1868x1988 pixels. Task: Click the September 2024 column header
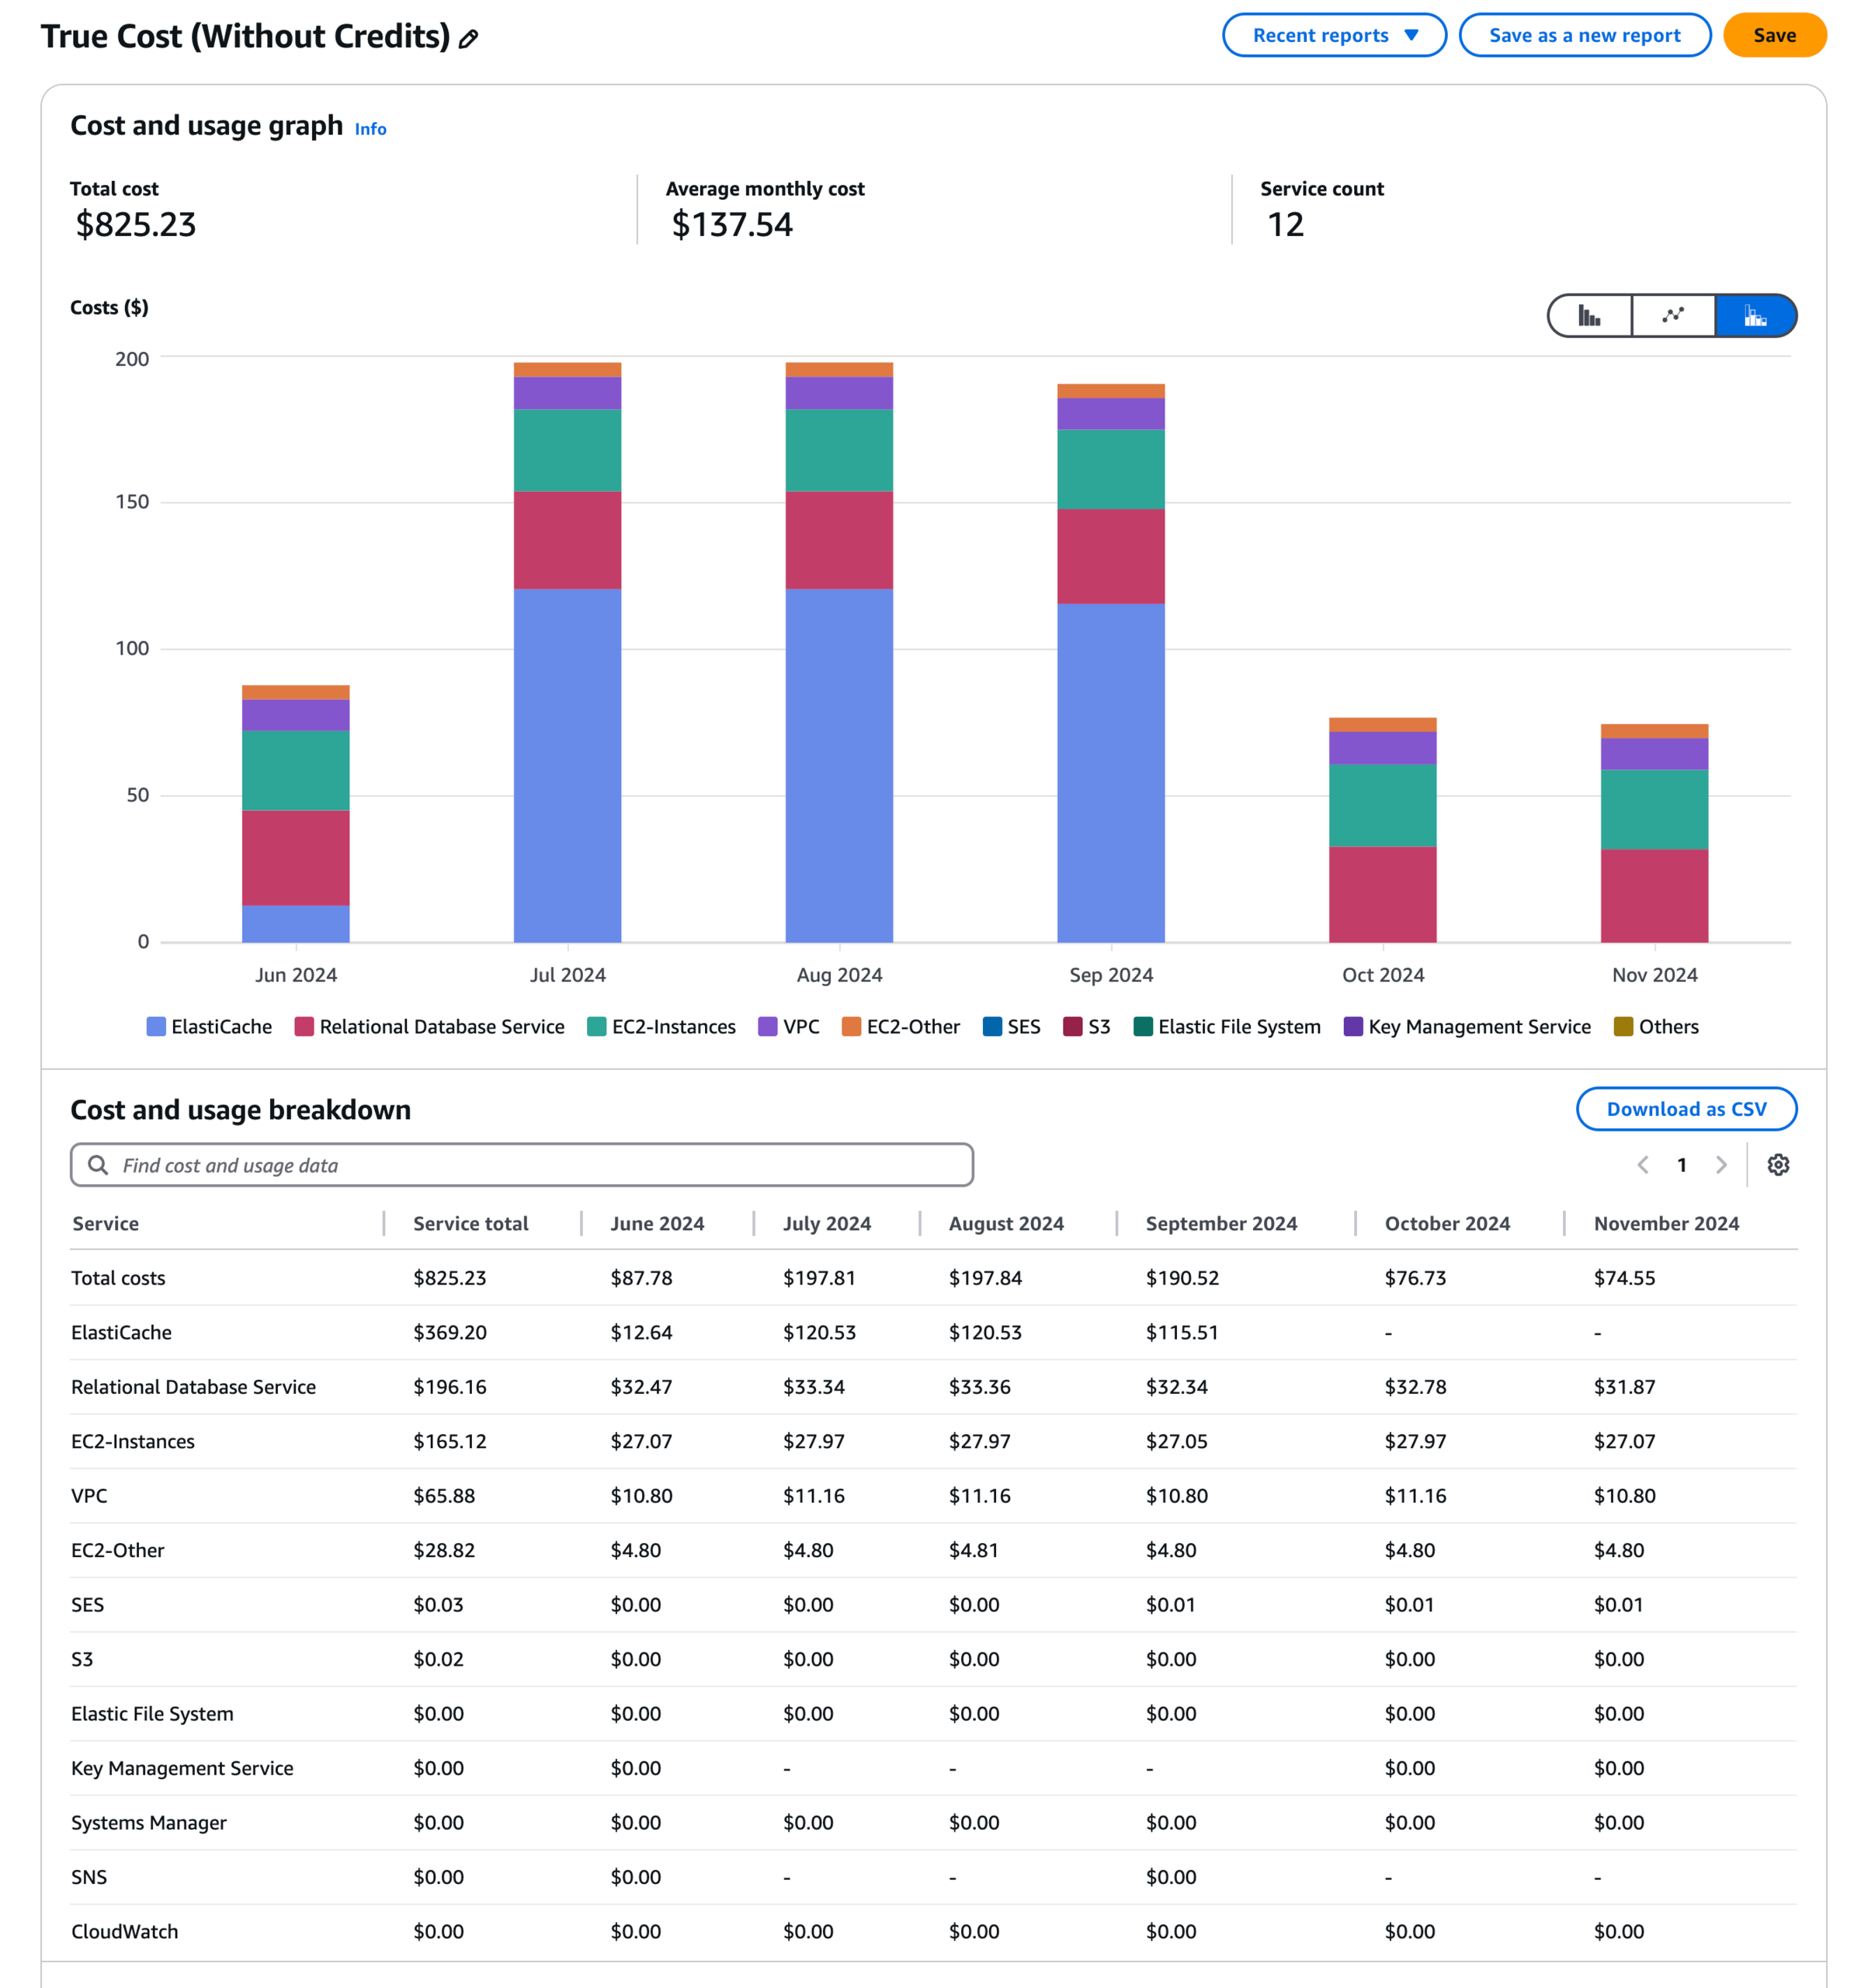click(x=1221, y=1224)
